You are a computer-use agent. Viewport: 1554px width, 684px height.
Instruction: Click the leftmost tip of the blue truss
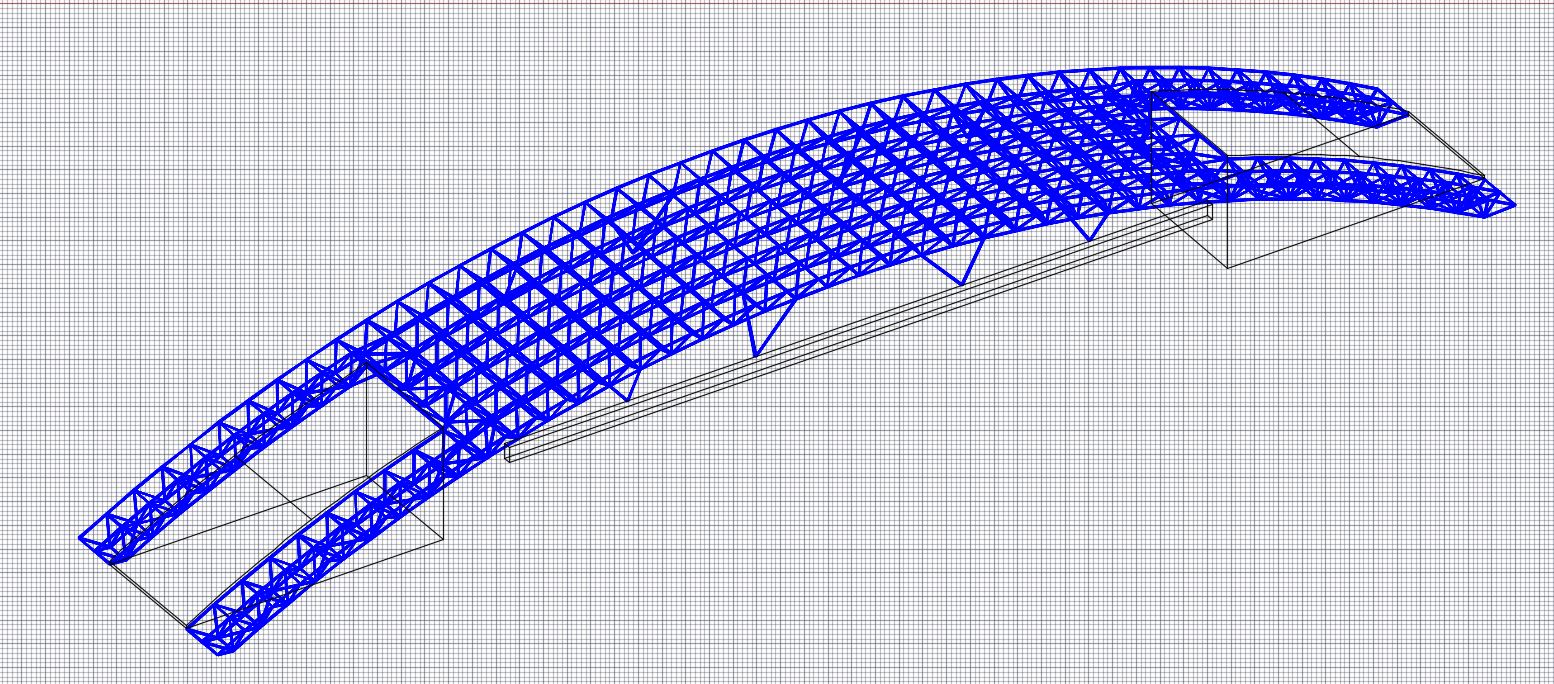[82, 538]
